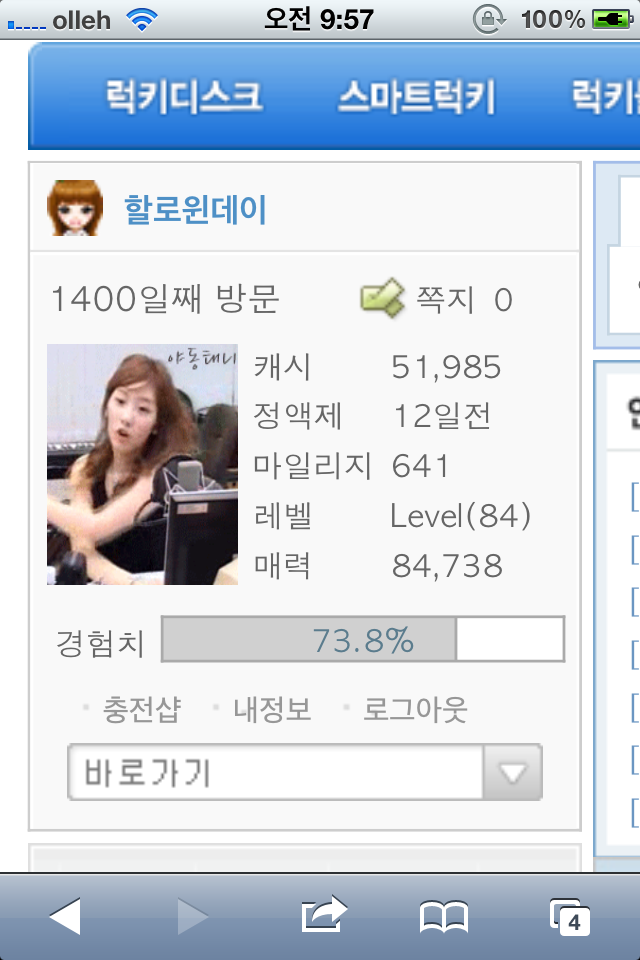The height and width of the screenshot is (960, 640).
Task: Switch to the 스마트럭키 tab
Action: tap(416, 97)
